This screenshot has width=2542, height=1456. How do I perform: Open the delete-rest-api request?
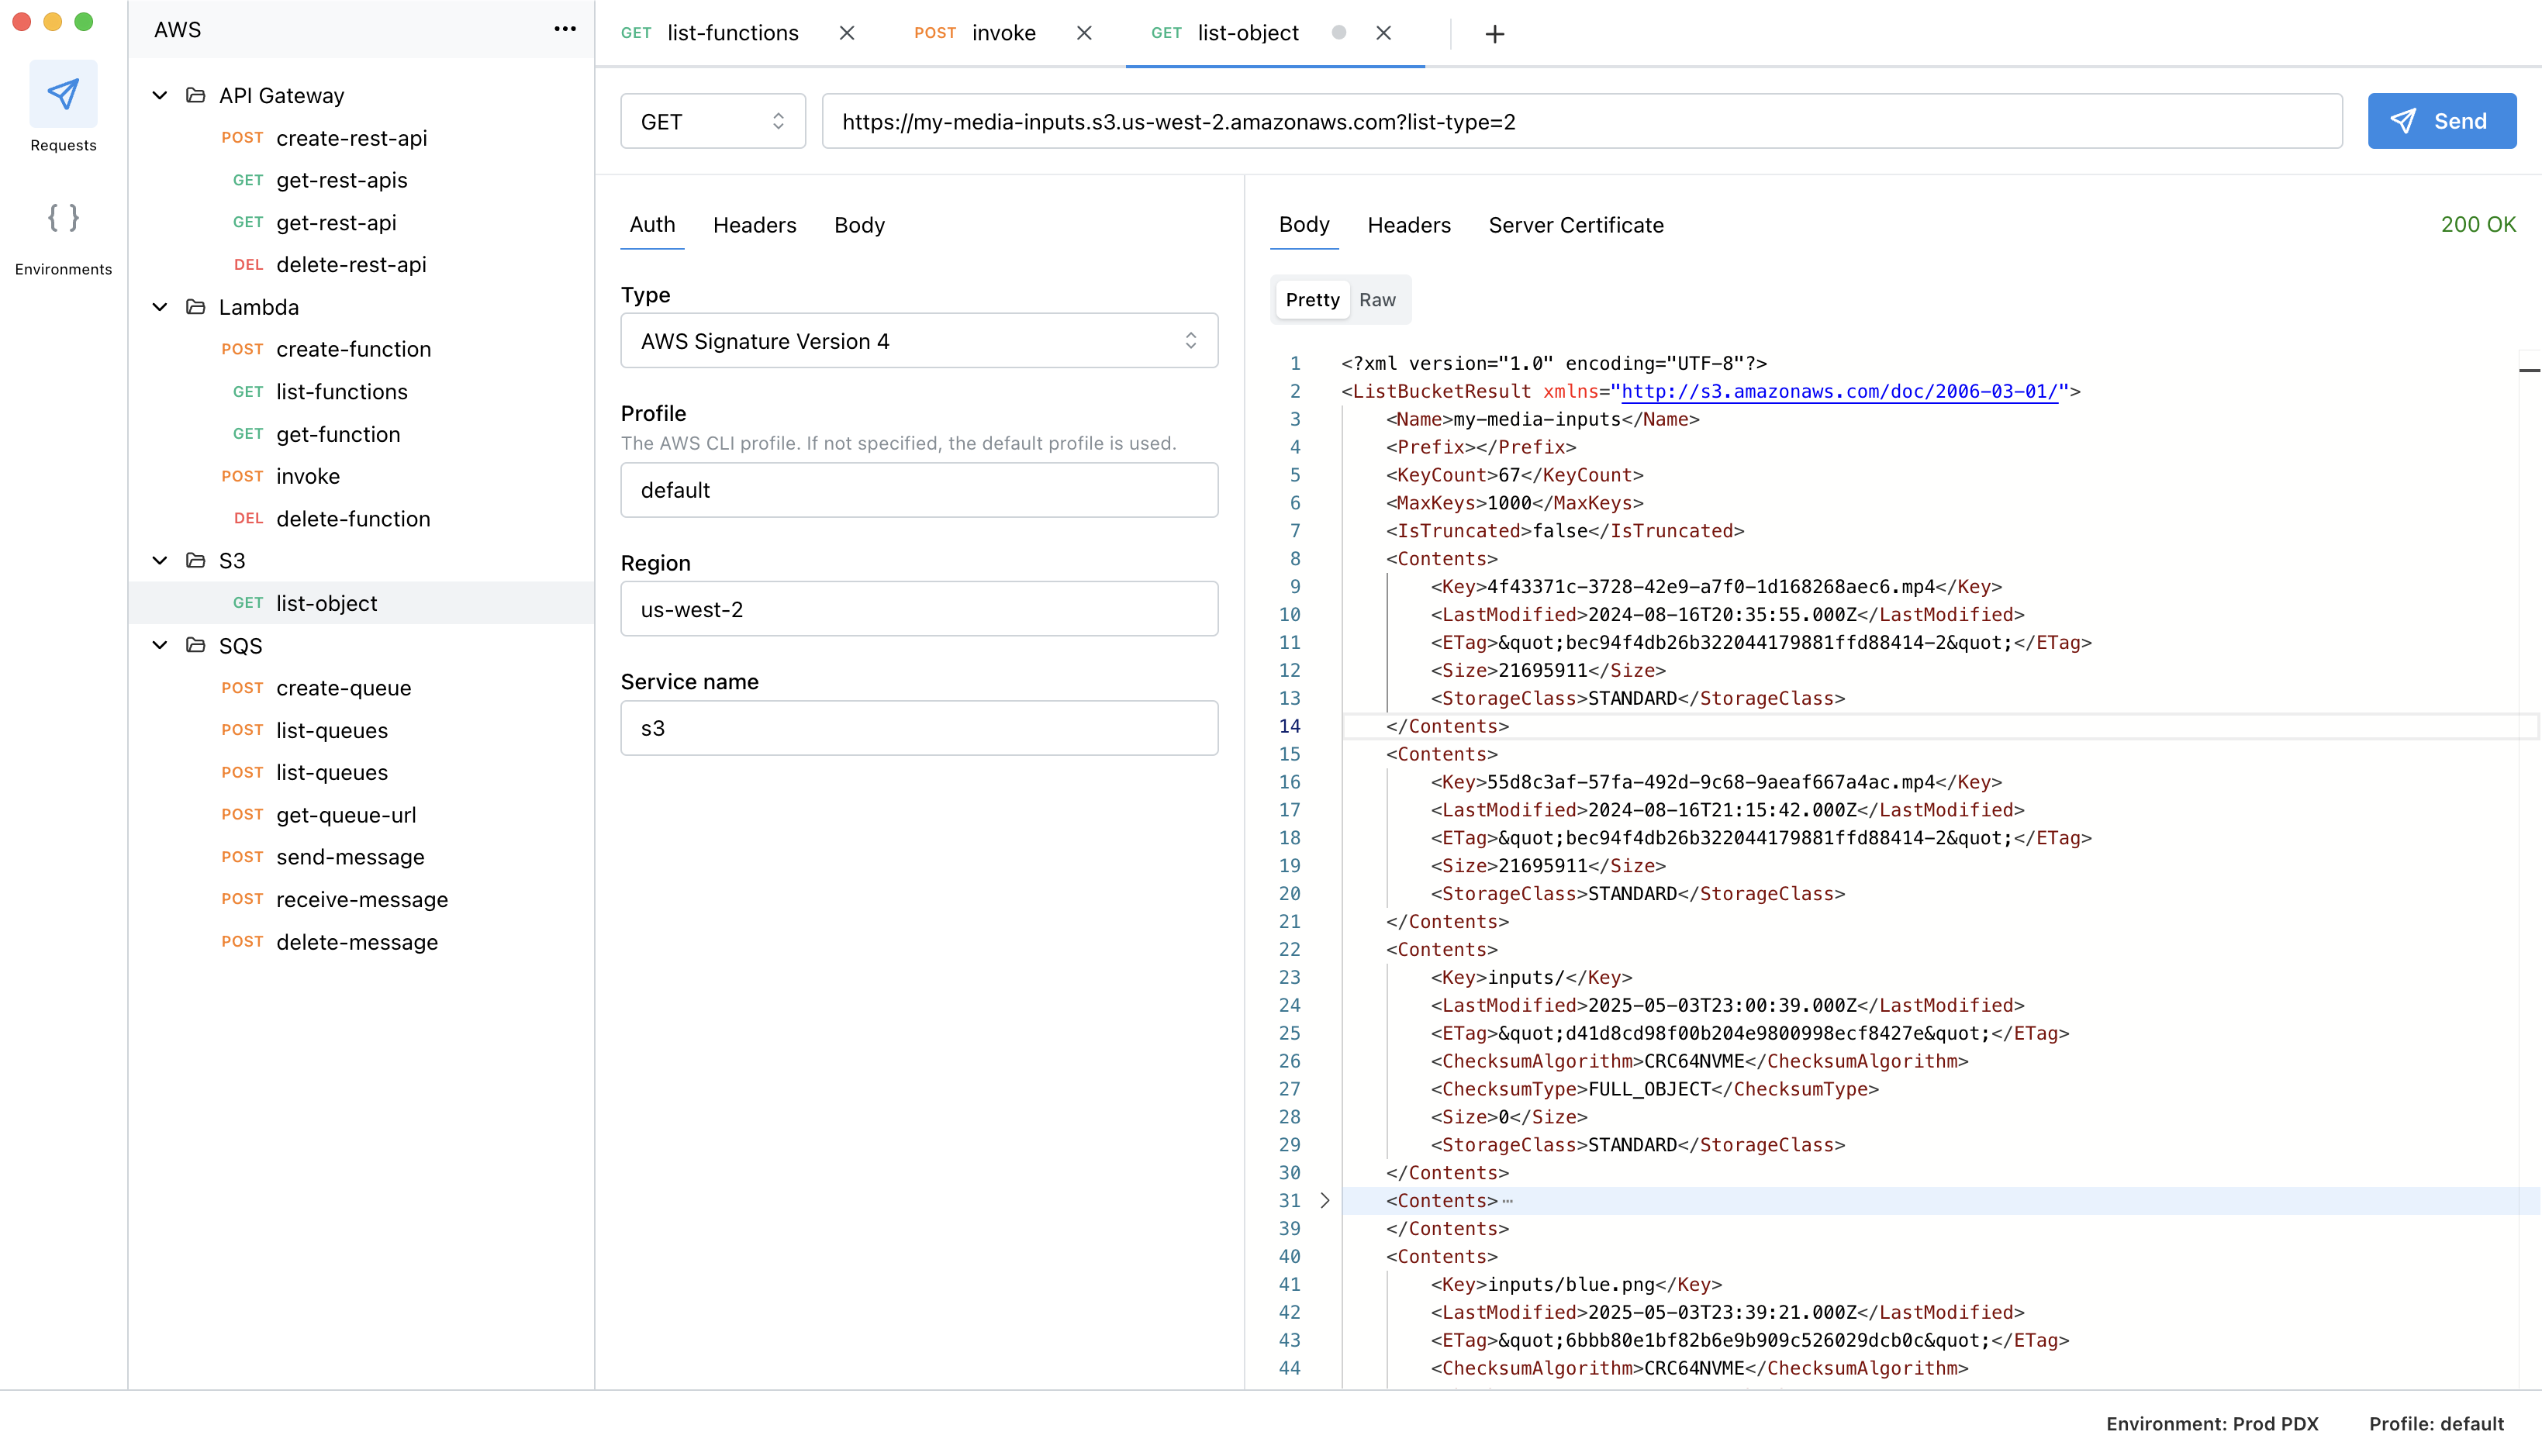click(362, 264)
